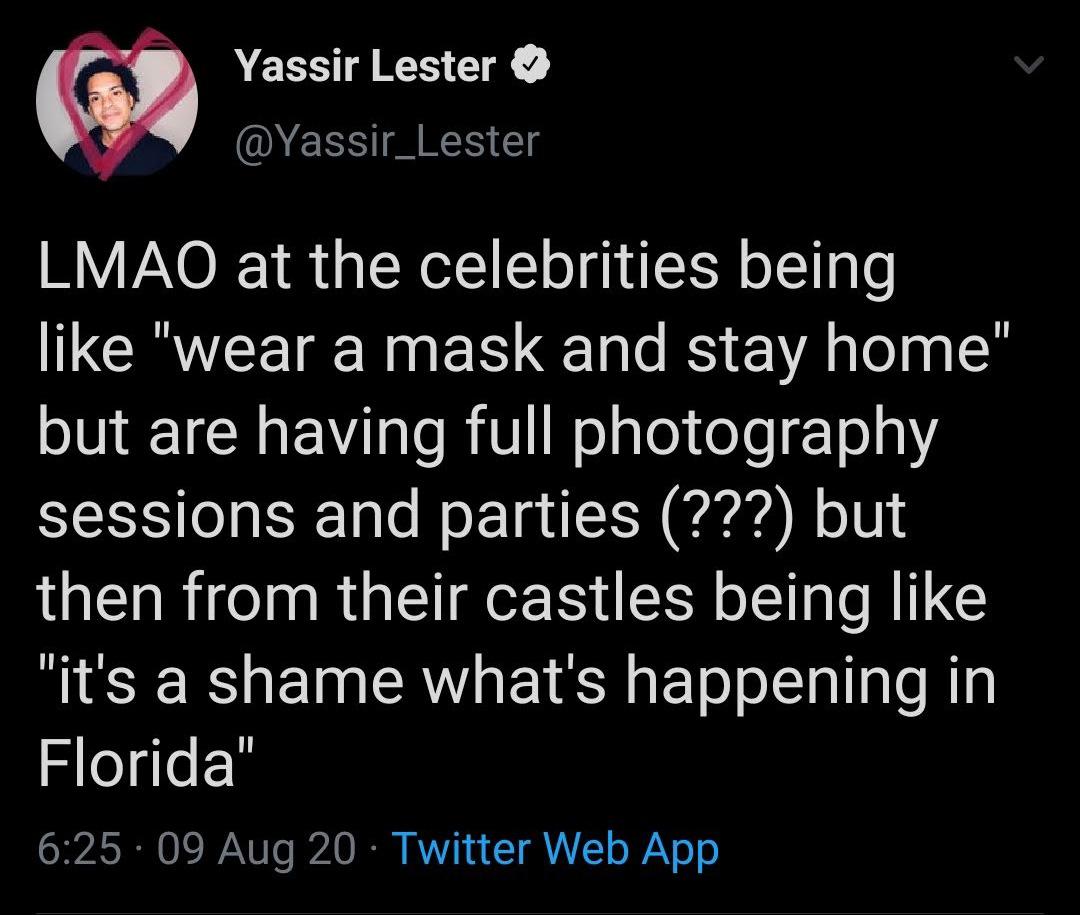Click the blue verified badge icon

[x=529, y=66]
